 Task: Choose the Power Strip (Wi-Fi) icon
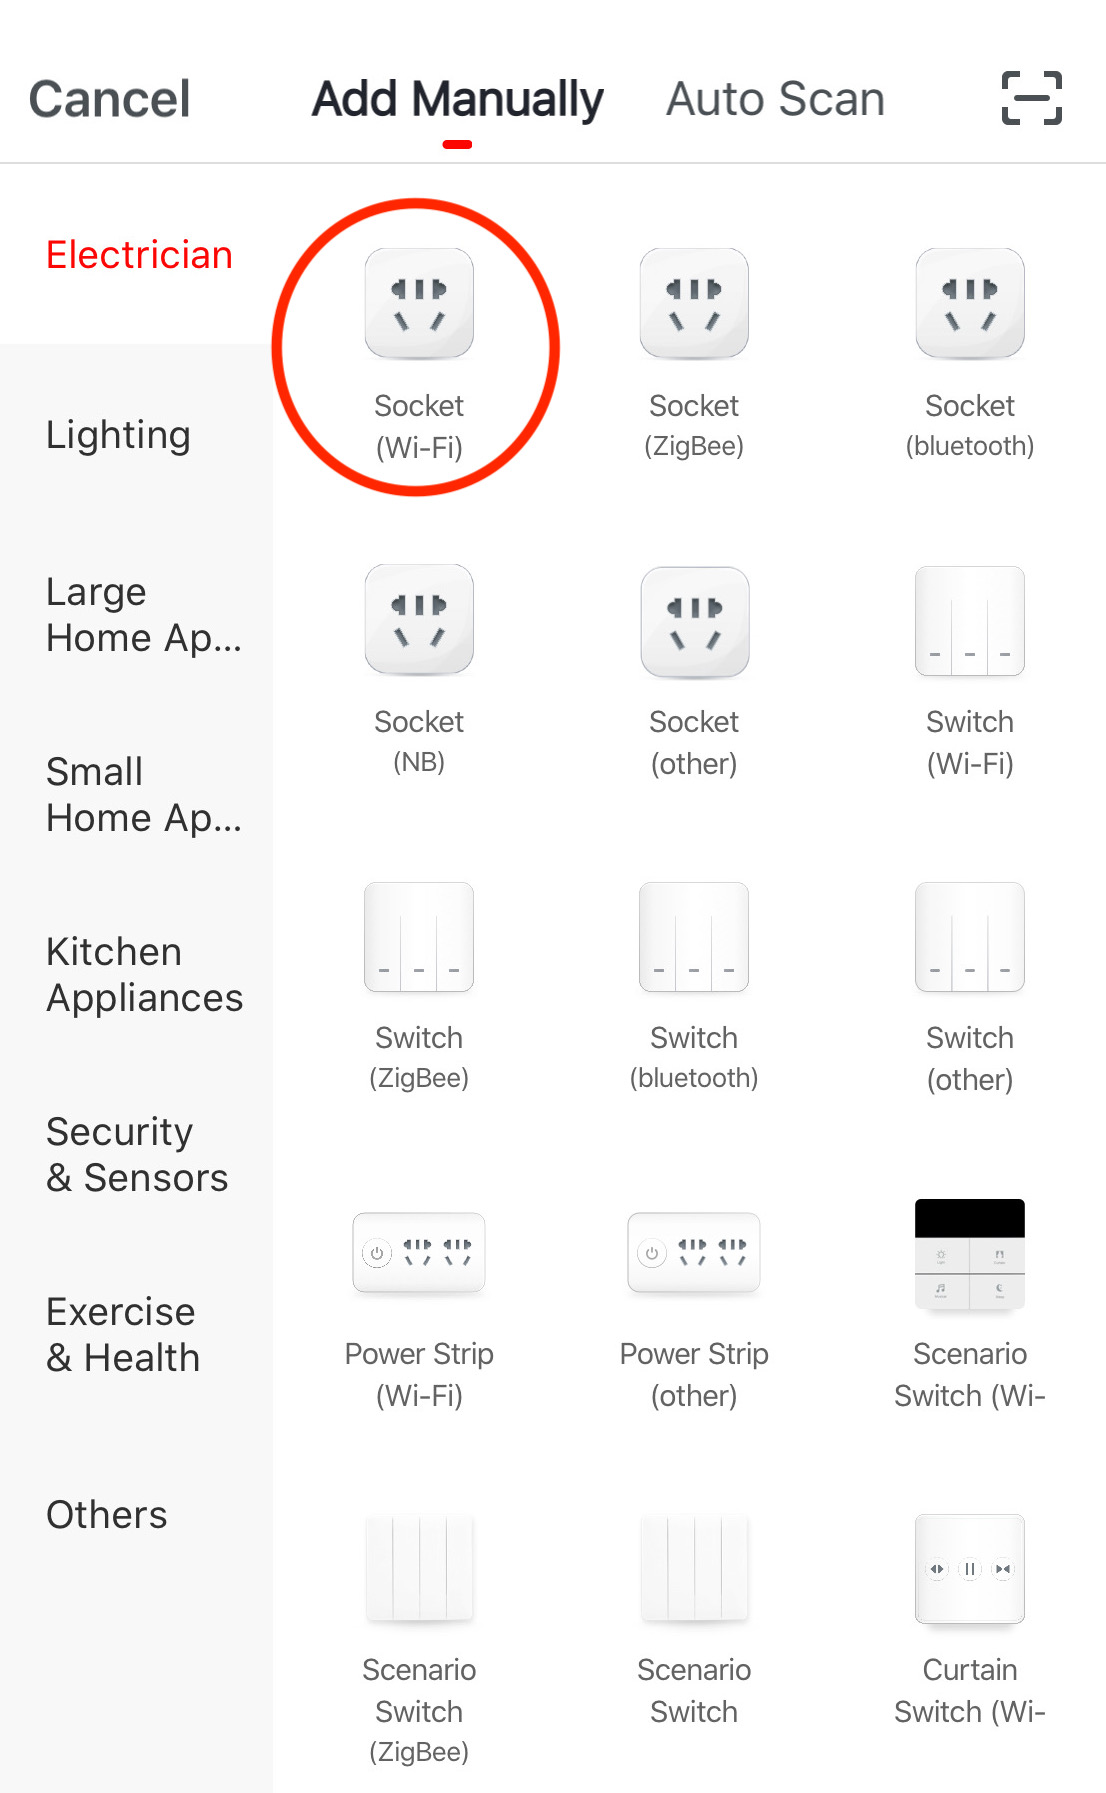coord(419,1253)
